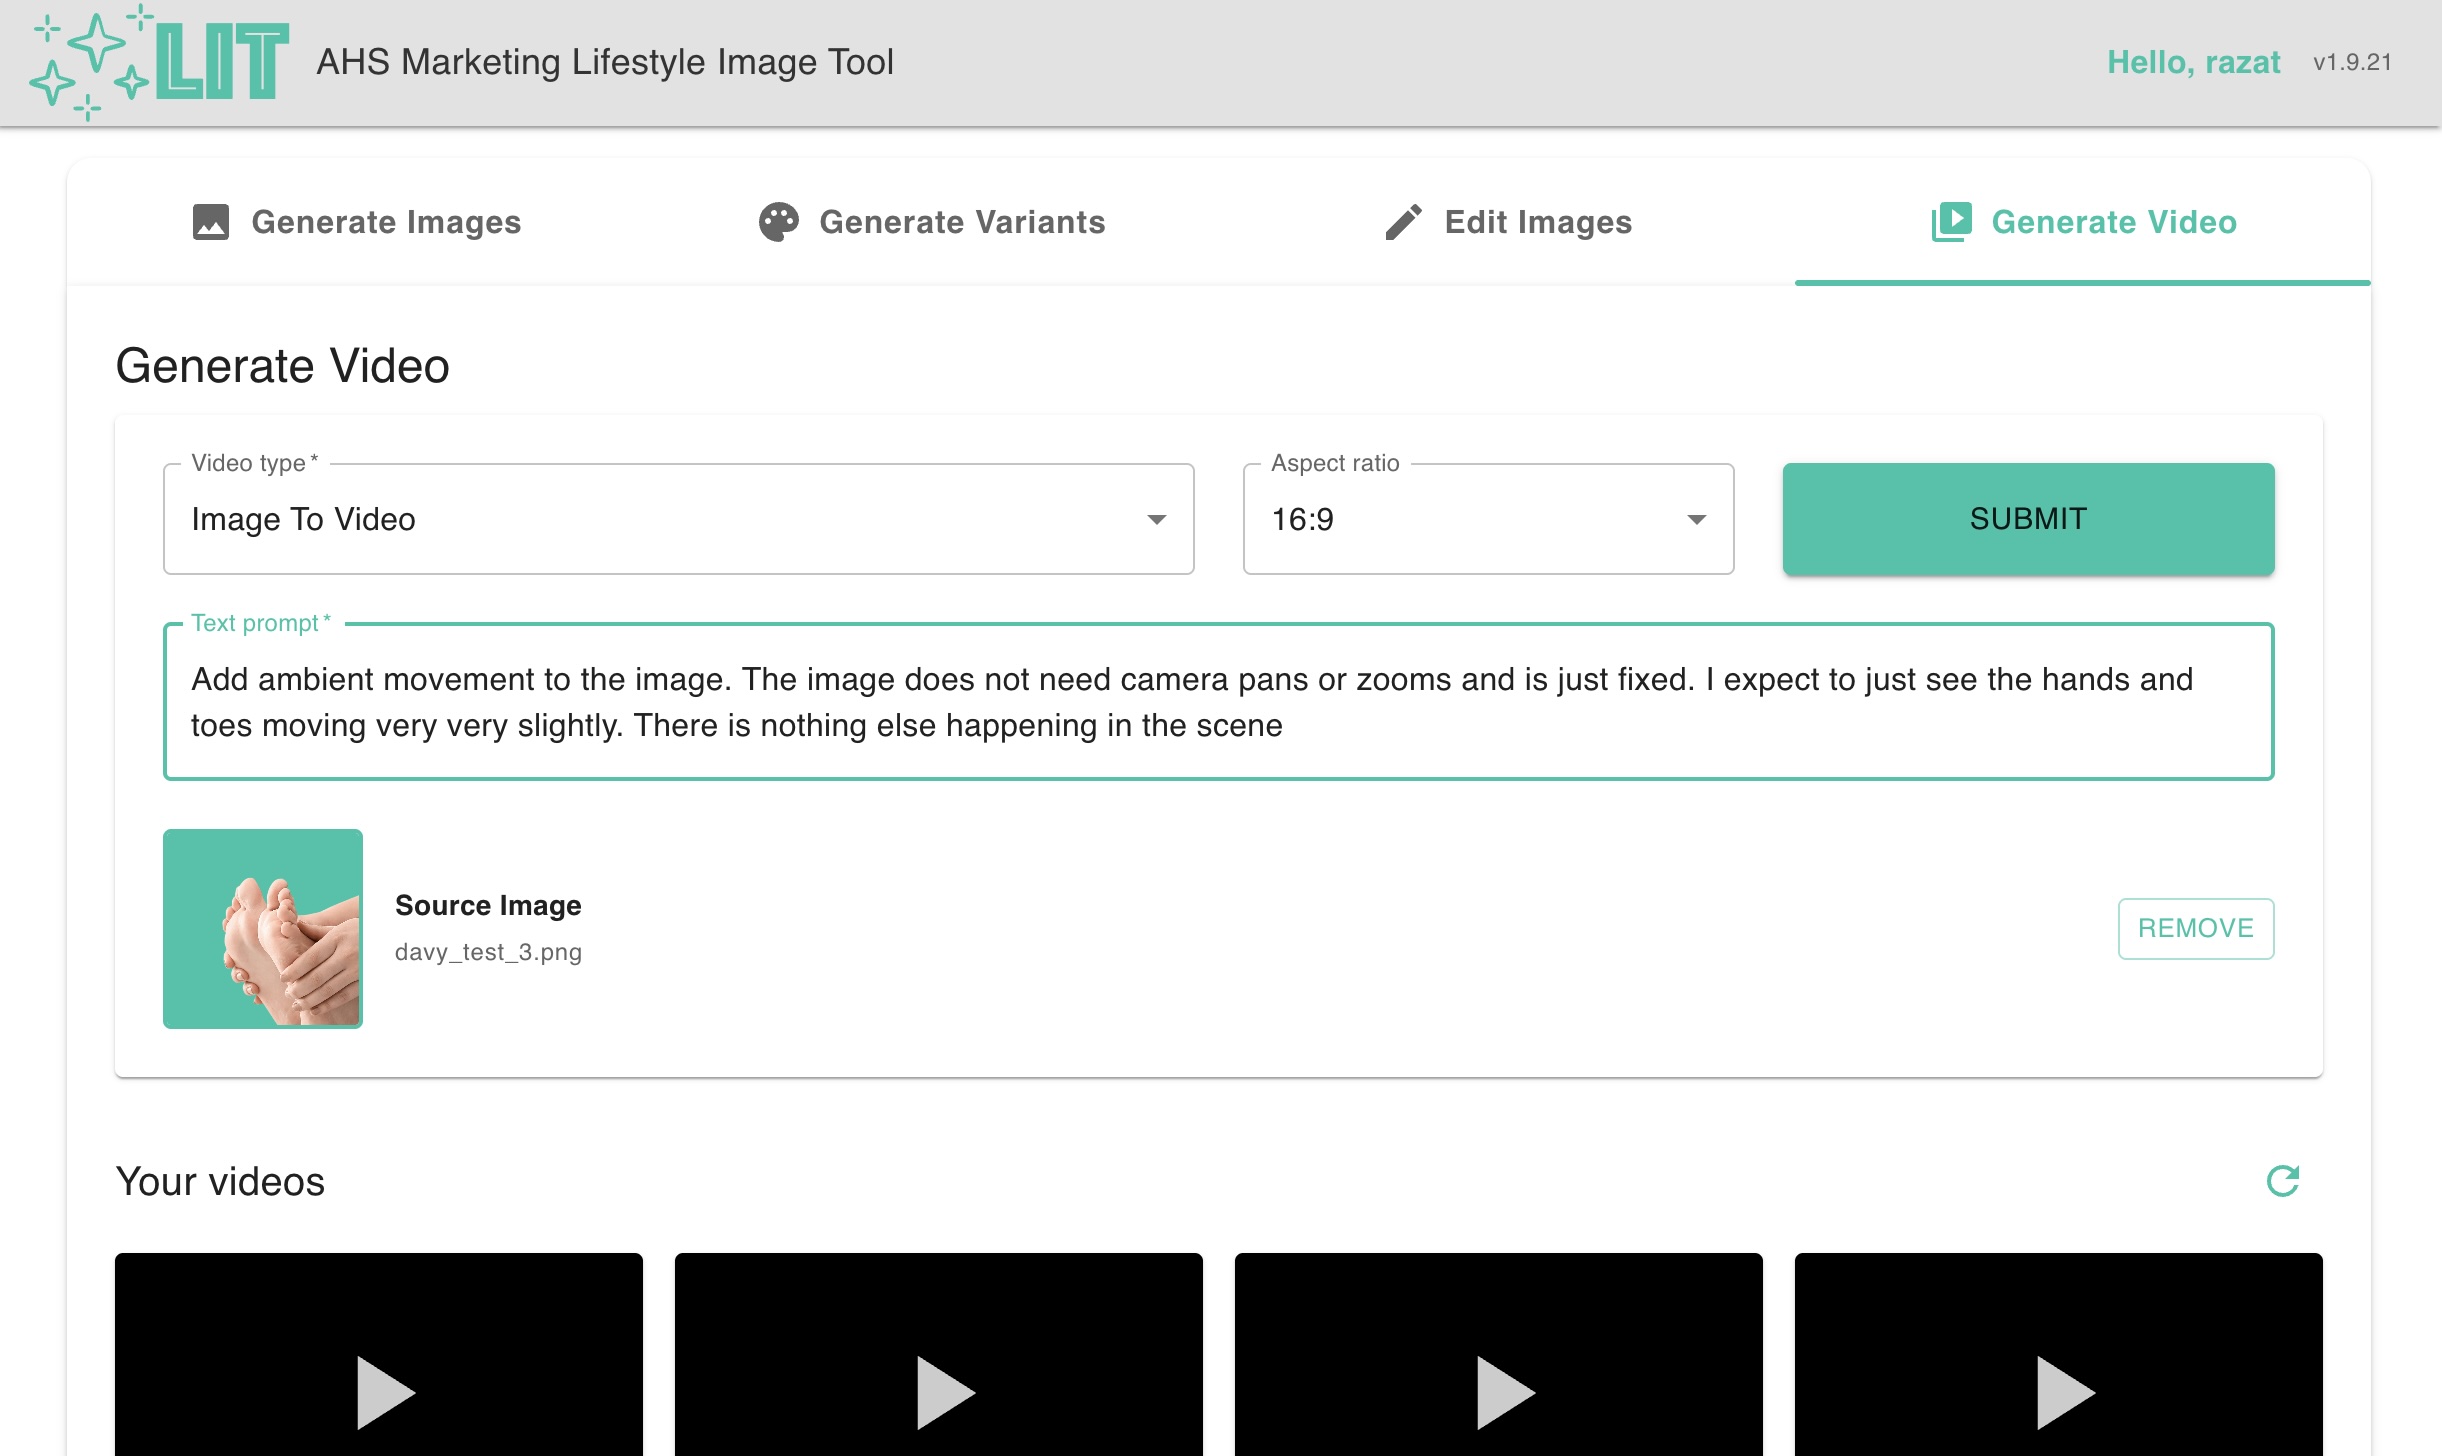Image resolution: width=2442 pixels, height=1456 pixels.
Task: Click the pencil icon for Edit Images
Action: (x=1403, y=222)
